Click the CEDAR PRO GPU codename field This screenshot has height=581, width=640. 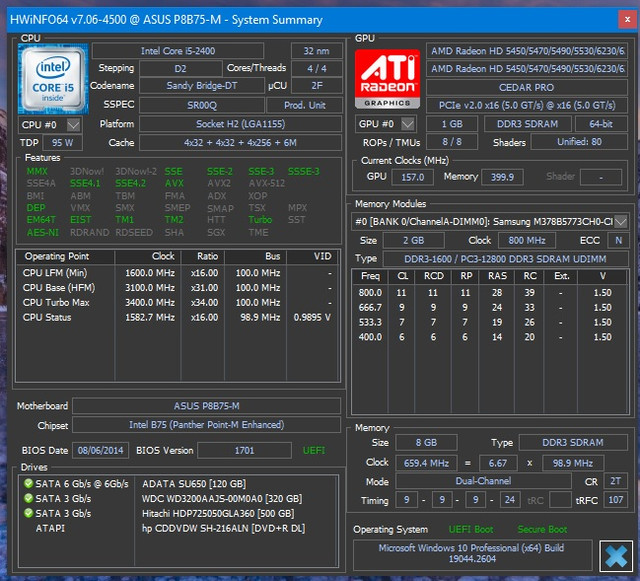point(527,87)
